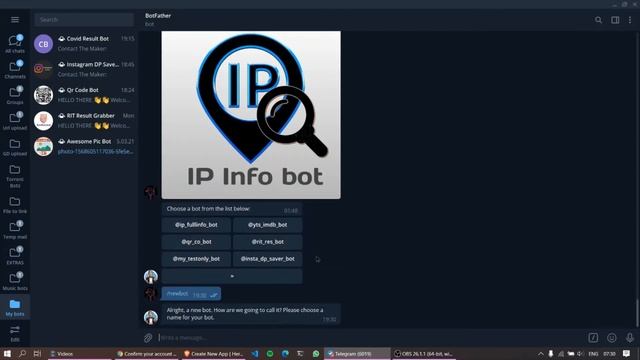The image size is (640, 360).
Task: Choose the @my_testonly_bot button
Action: pyautogui.click(x=196, y=259)
